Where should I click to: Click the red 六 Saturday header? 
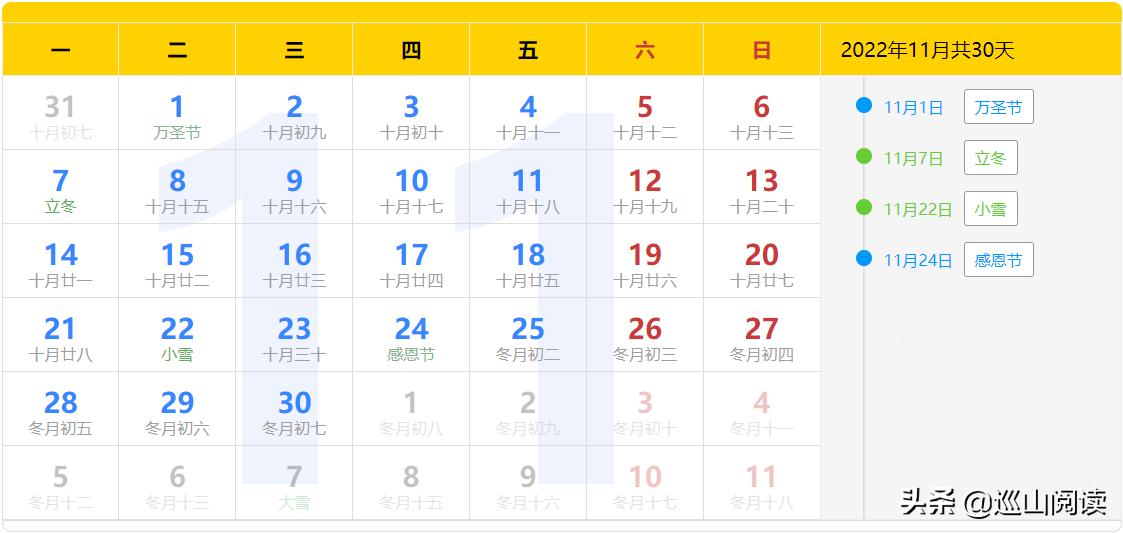tap(645, 49)
